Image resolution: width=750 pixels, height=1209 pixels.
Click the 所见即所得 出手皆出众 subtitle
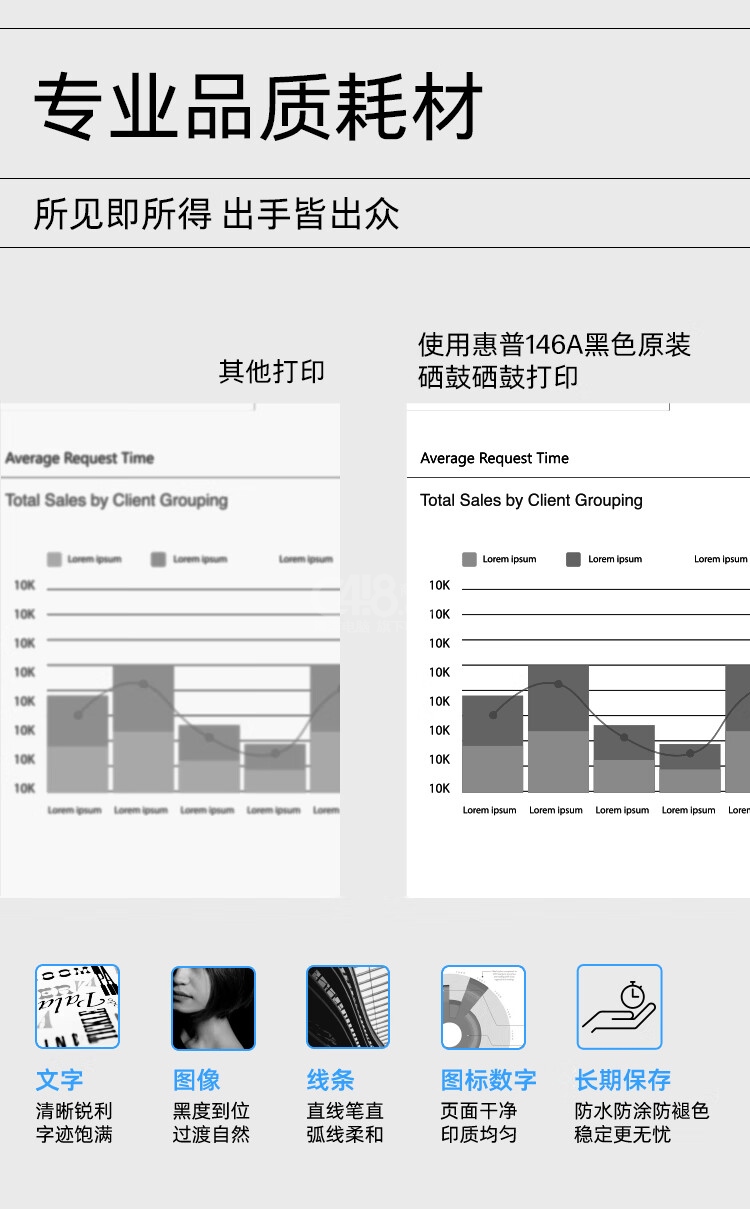[x=216, y=214]
